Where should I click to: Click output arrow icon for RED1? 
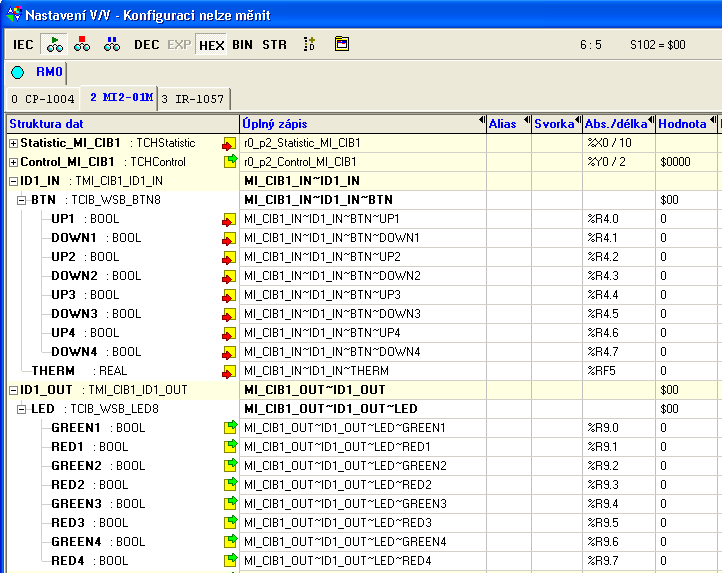(230, 446)
